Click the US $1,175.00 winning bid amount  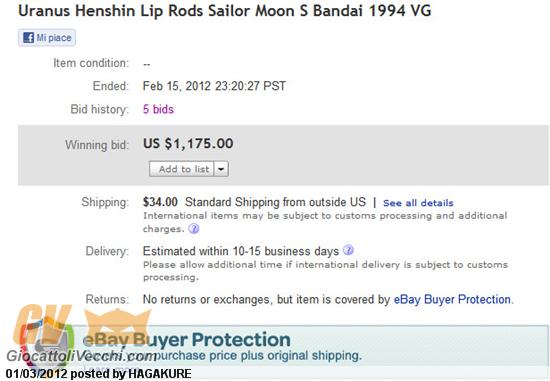188,143
